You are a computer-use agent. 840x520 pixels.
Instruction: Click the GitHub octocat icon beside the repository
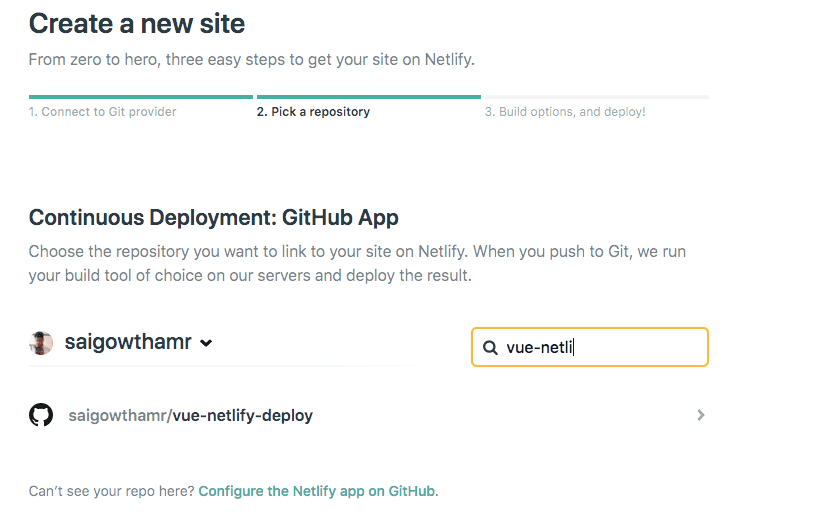[x=41, y=415]
